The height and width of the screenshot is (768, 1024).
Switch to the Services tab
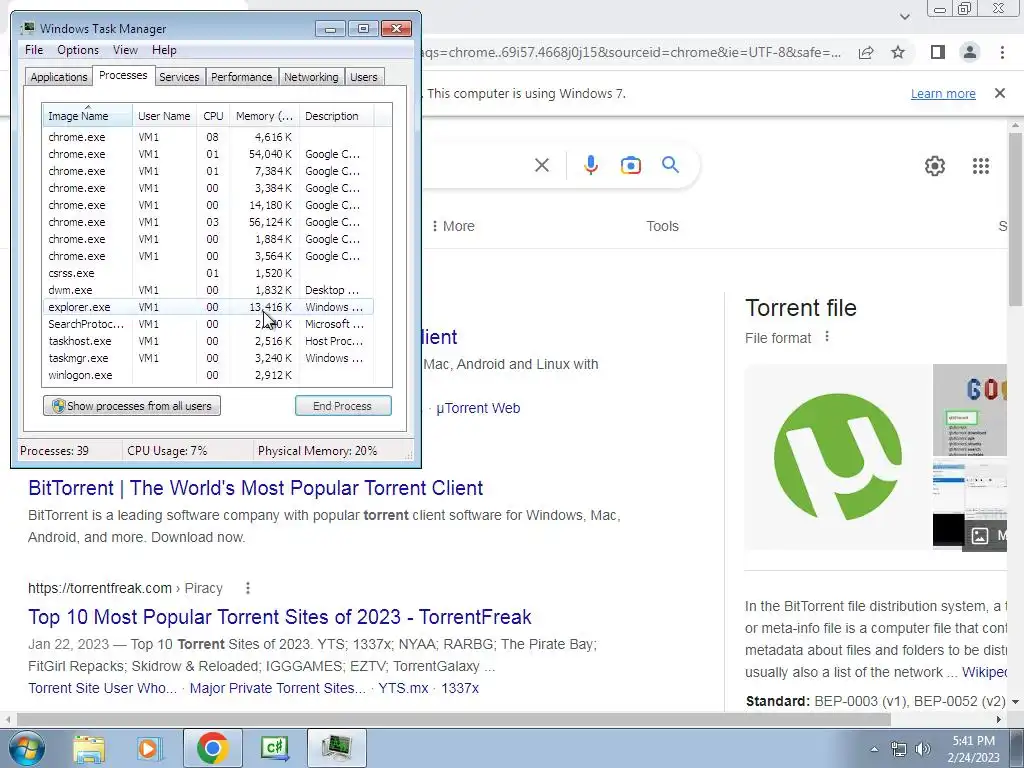[x=179, y=77]
